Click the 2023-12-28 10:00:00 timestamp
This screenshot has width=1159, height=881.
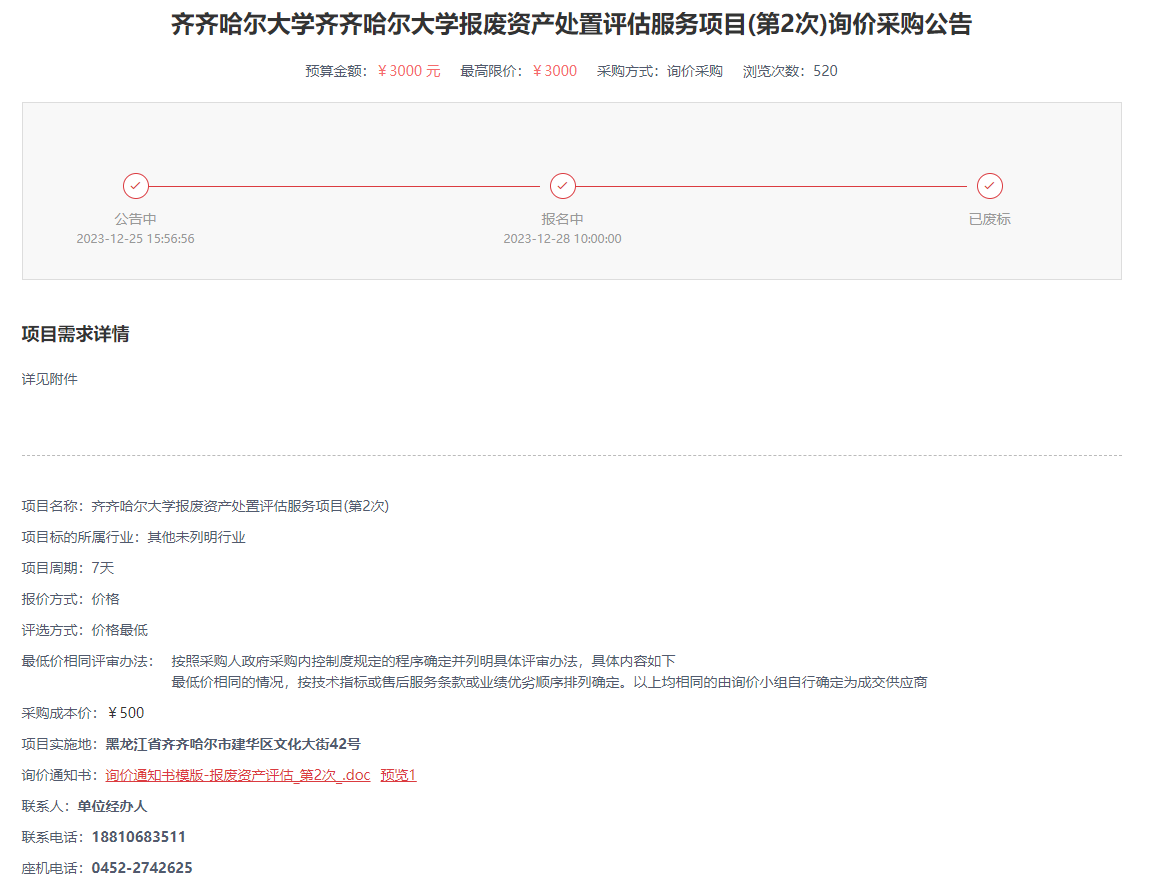(562, 239)
